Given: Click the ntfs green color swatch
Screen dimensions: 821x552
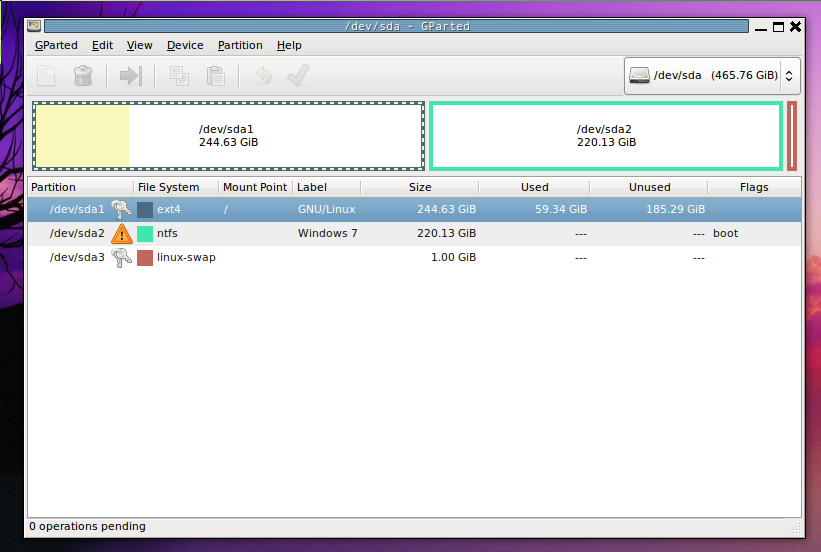Looking at the screenshot, I should click(x=145, y=234).
